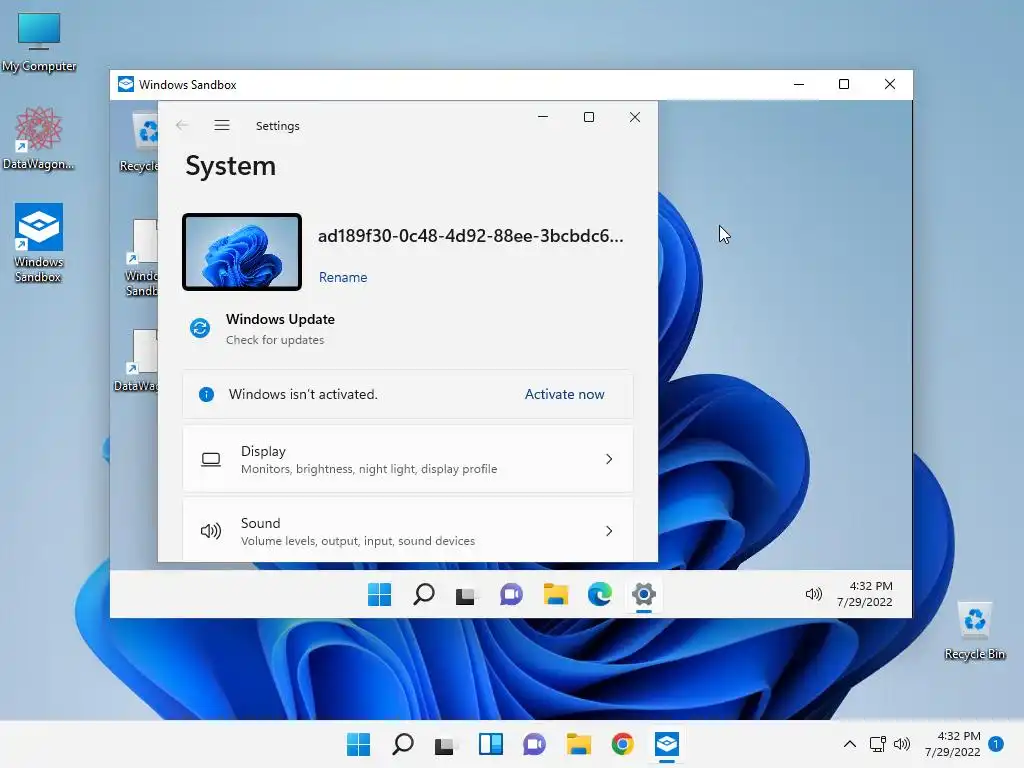Screen dimensions: 1024x768
Task: Click volume icon in Sandbox taskbar
Action: coord(814,594)
